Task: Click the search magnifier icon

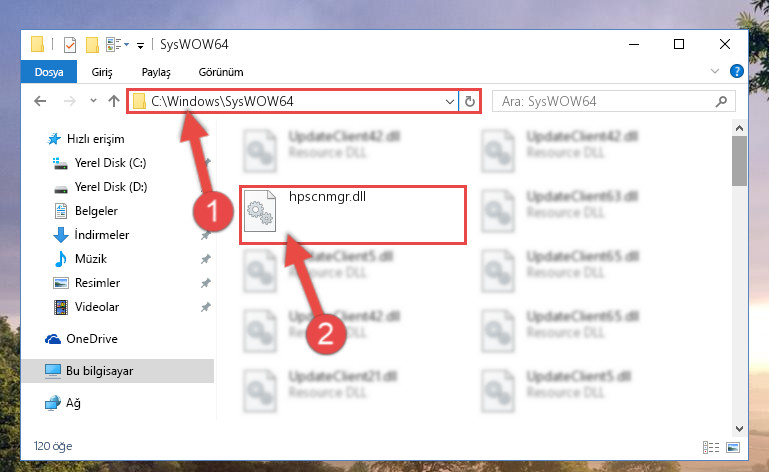Action: [x=721, y=102]
